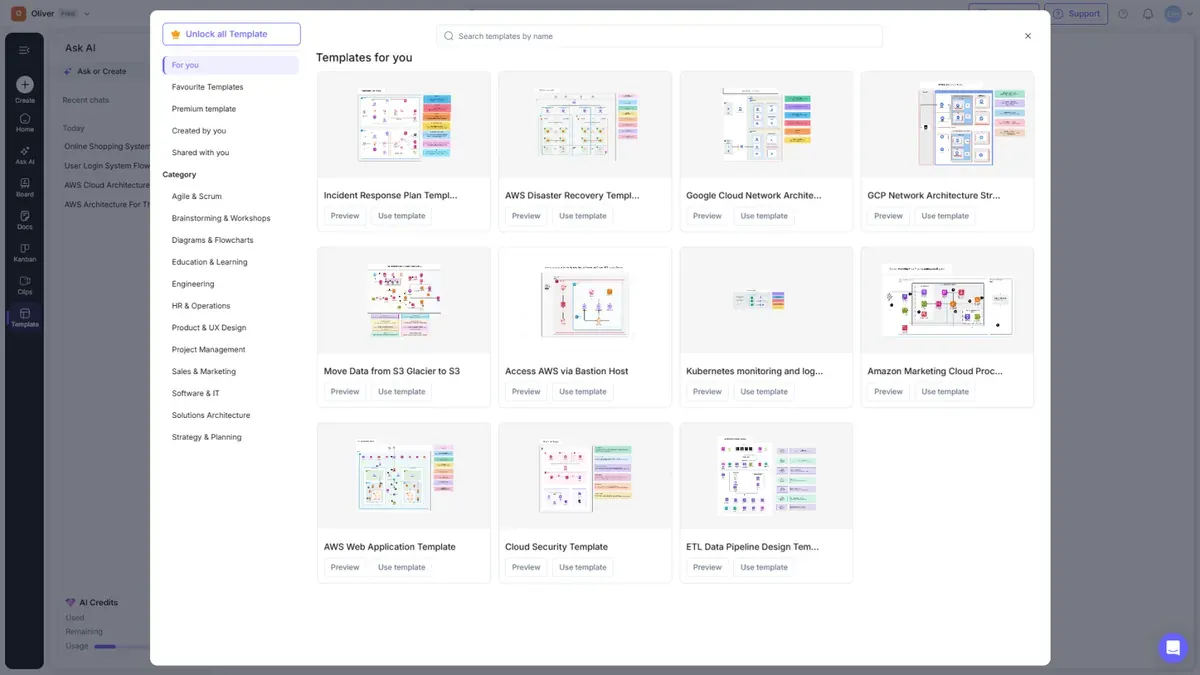Image resolution: width=1200 pixels, height=675 pixels.
Task: Open the Online Shopping System recent chat
Action: pos(107,147)
